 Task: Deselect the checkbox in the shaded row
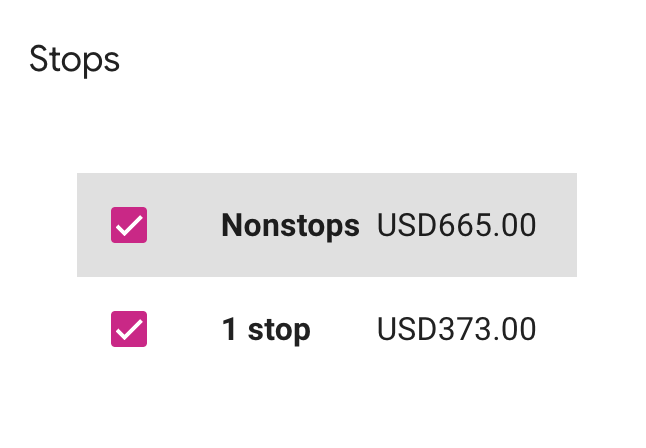pos(129,225)
